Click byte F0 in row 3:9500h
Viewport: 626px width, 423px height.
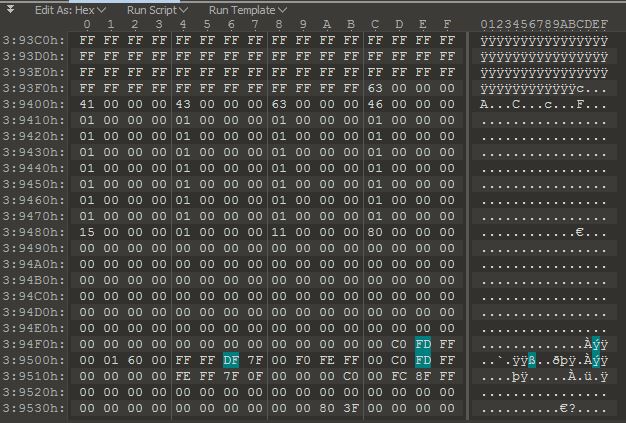[303, 360]
